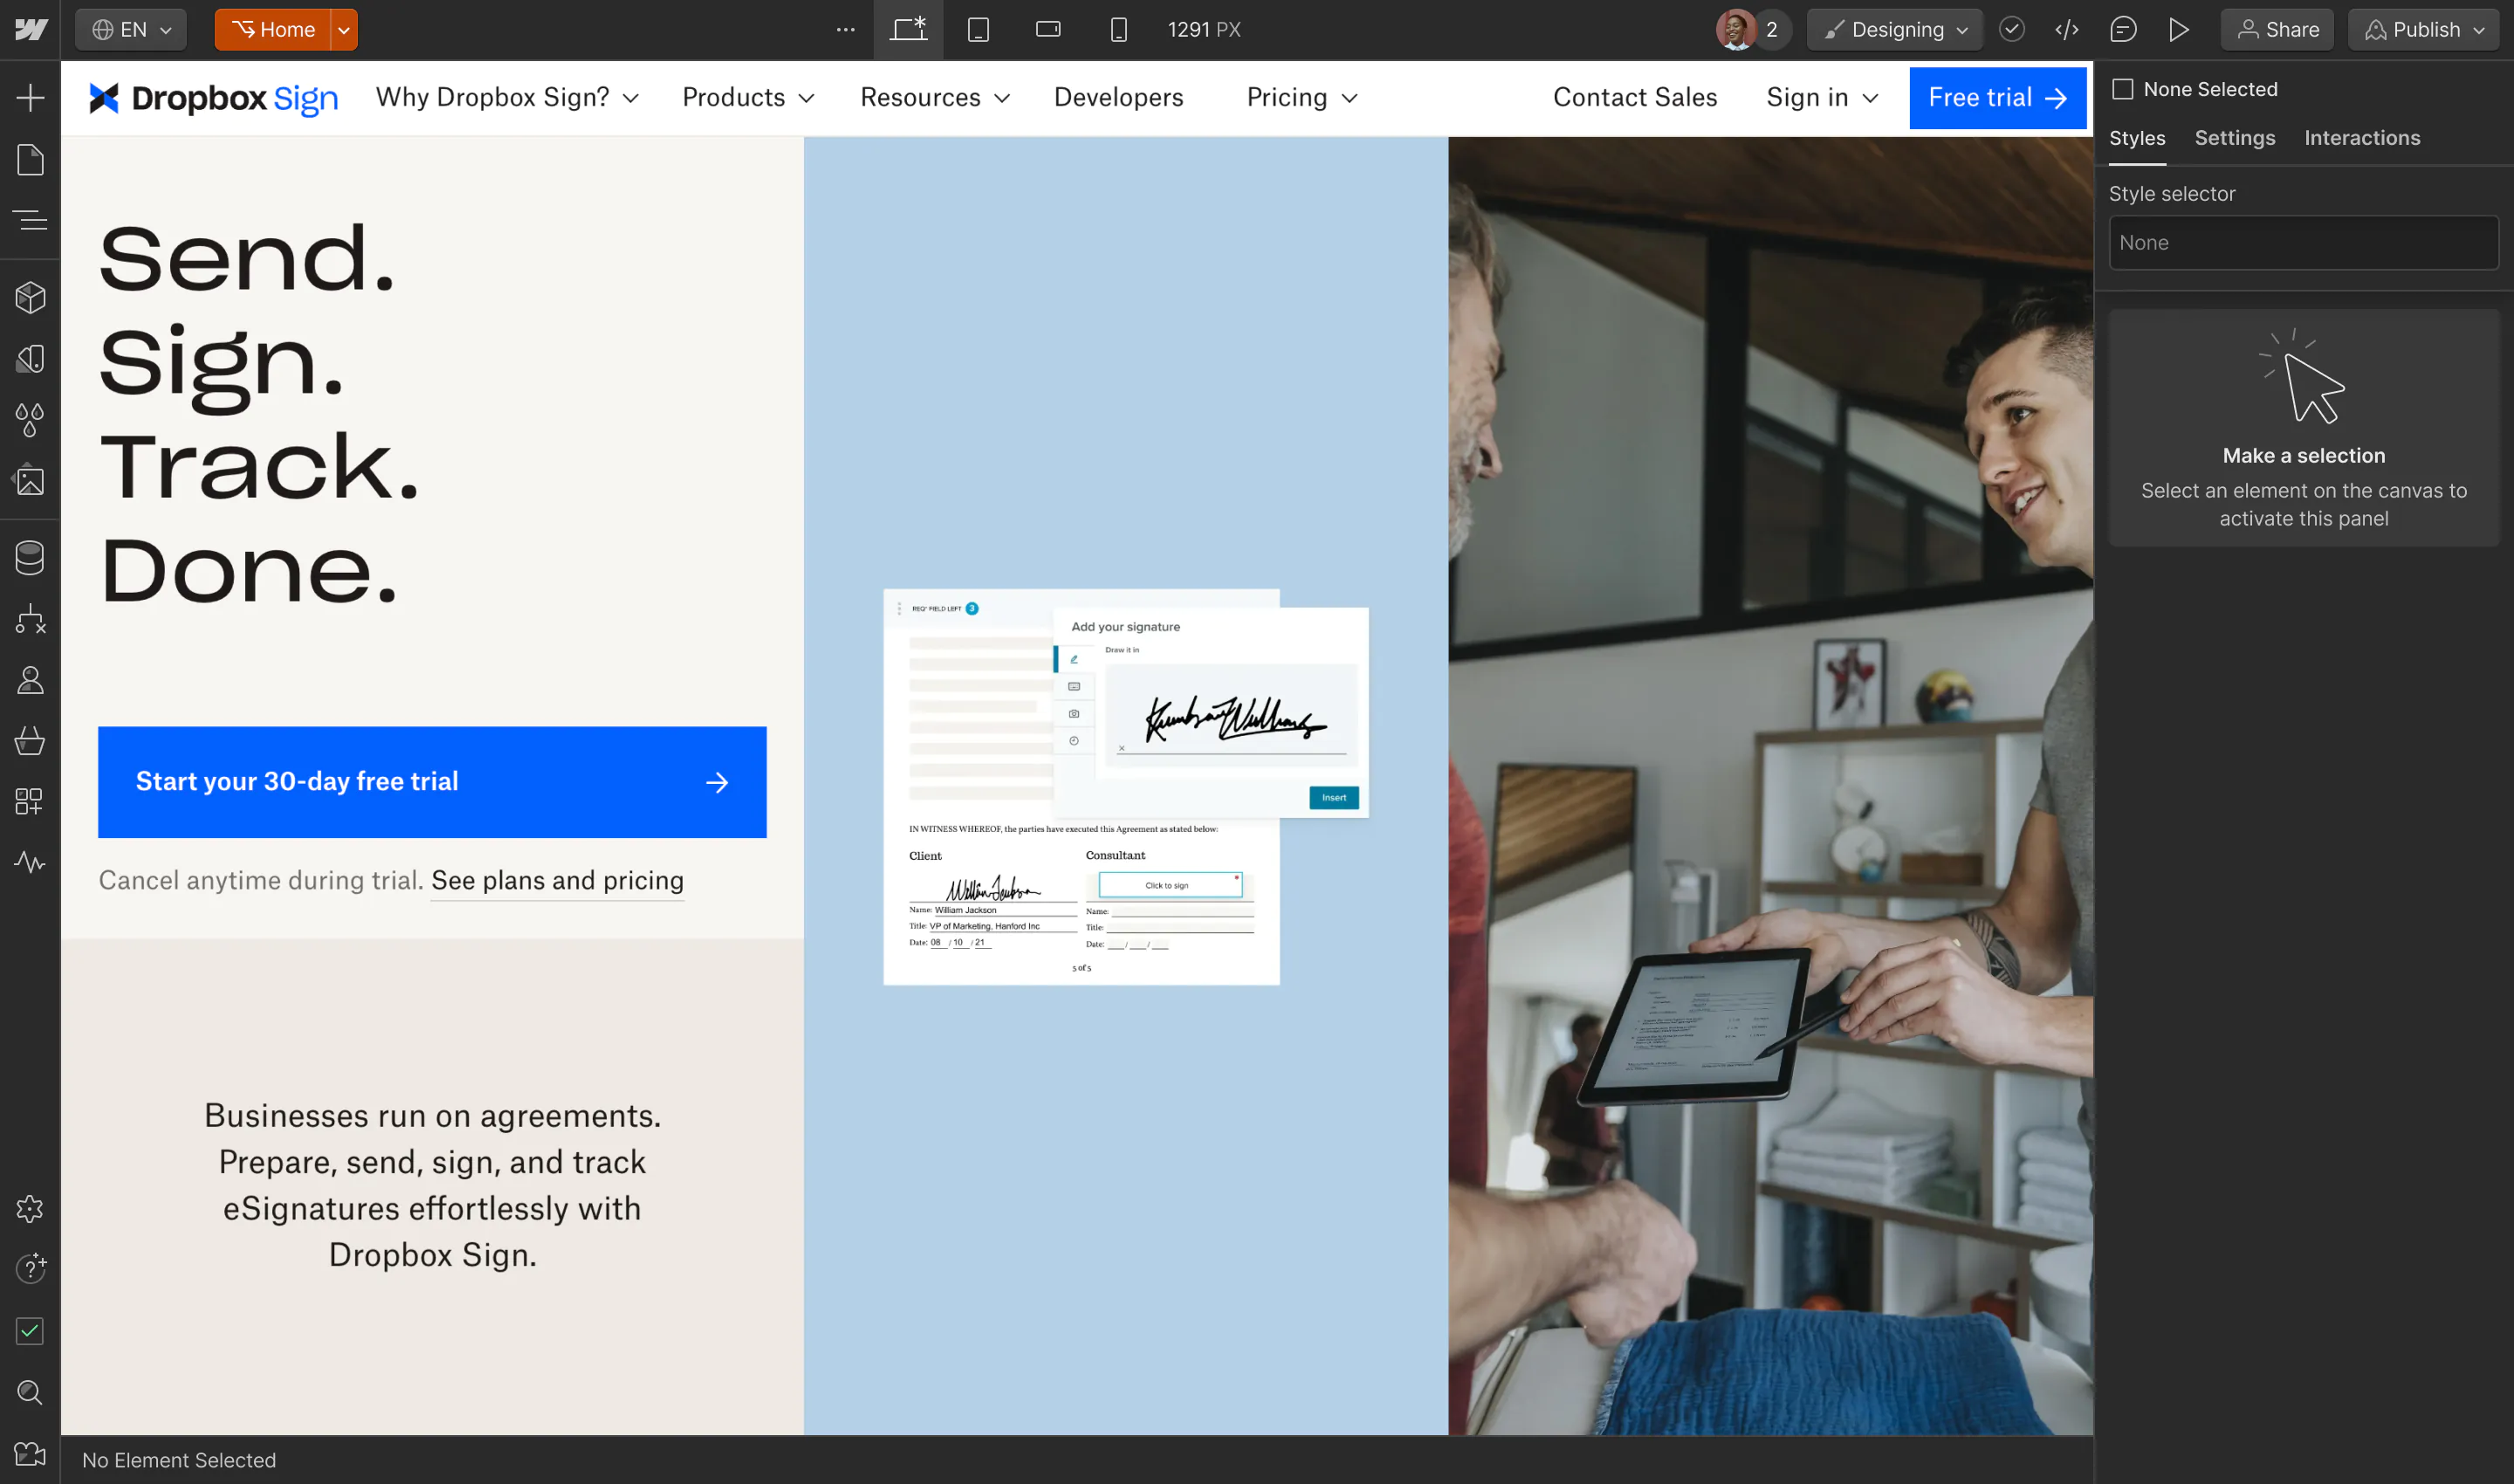Open the Add elements panel
Image resolution: width=2514 pixels, height=1484 pixels.
pyautogui.click(x=30, y=98)
